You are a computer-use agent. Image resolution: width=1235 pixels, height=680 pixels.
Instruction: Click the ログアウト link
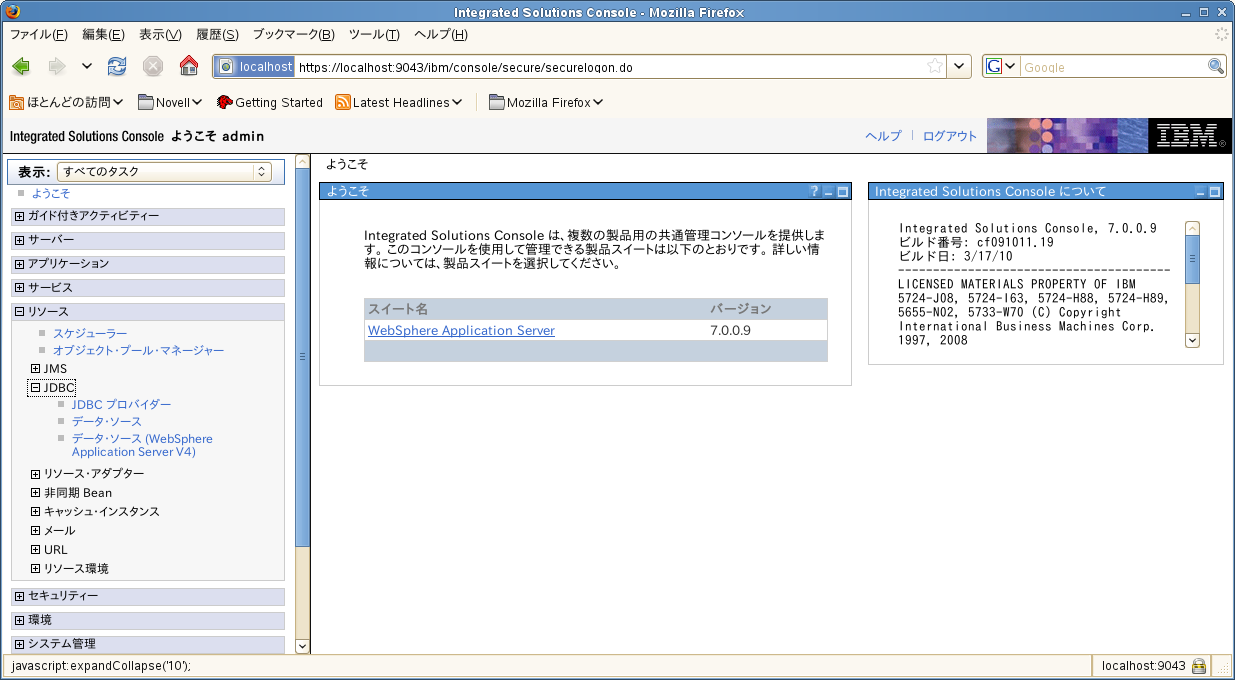pyautogui.click(x=950, y=136)
